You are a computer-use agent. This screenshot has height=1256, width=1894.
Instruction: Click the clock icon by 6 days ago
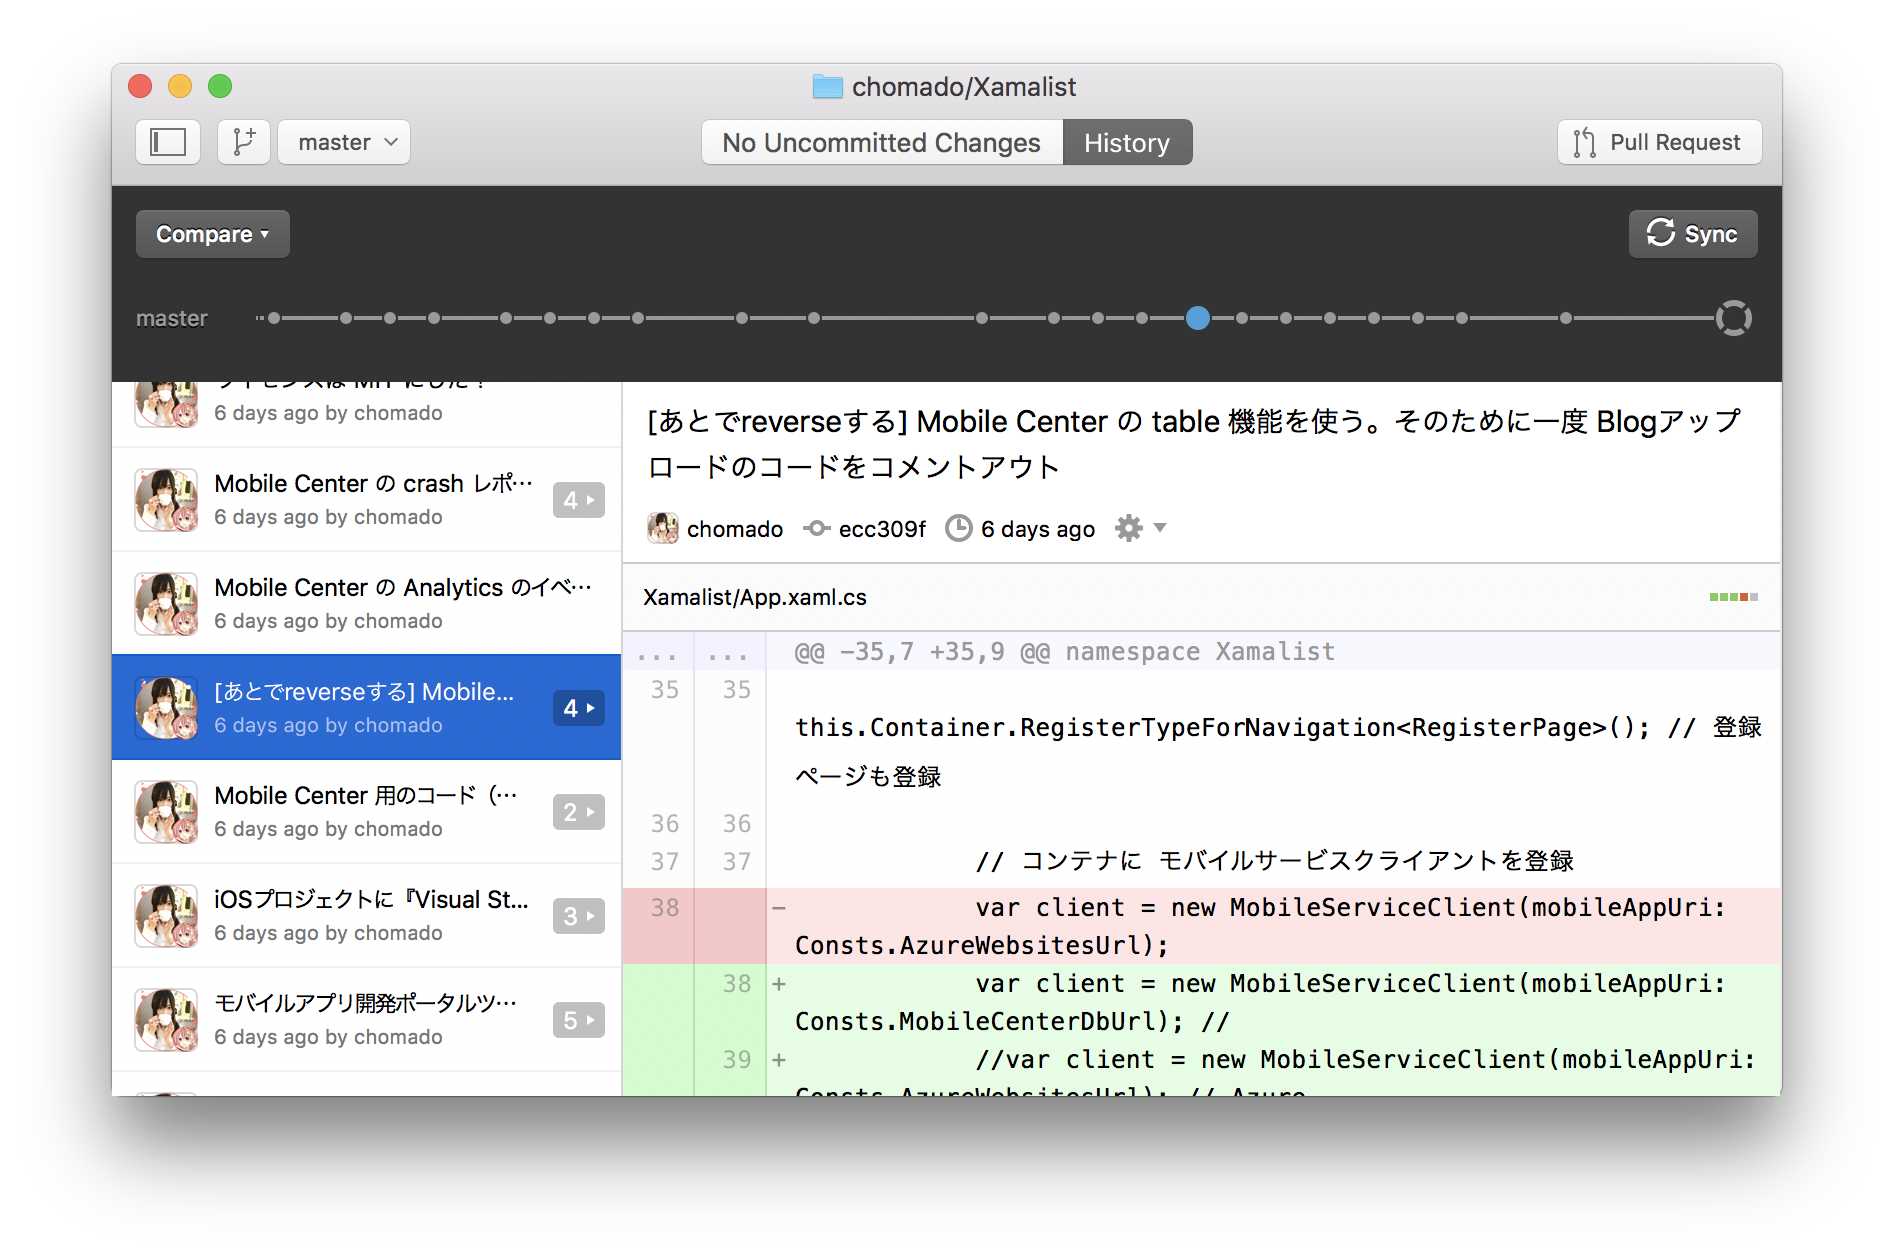pyautogui.click(x=959, y=528)
